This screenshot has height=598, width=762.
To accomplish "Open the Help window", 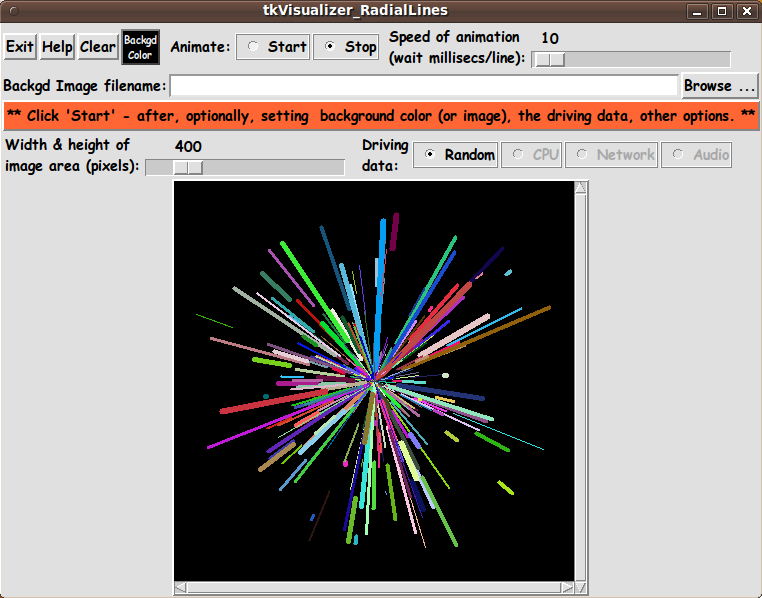I will [x=57, y=47].
